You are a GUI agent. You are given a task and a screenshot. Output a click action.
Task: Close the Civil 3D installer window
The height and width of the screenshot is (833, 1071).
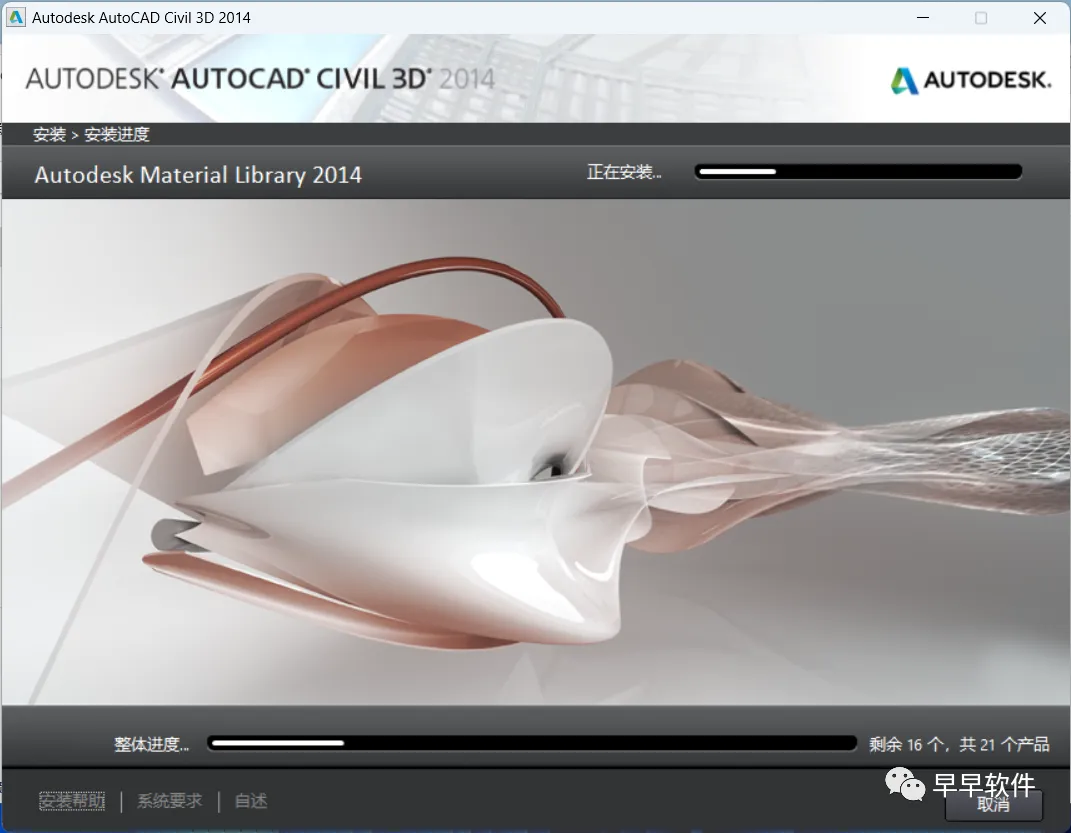(1040, 18)
